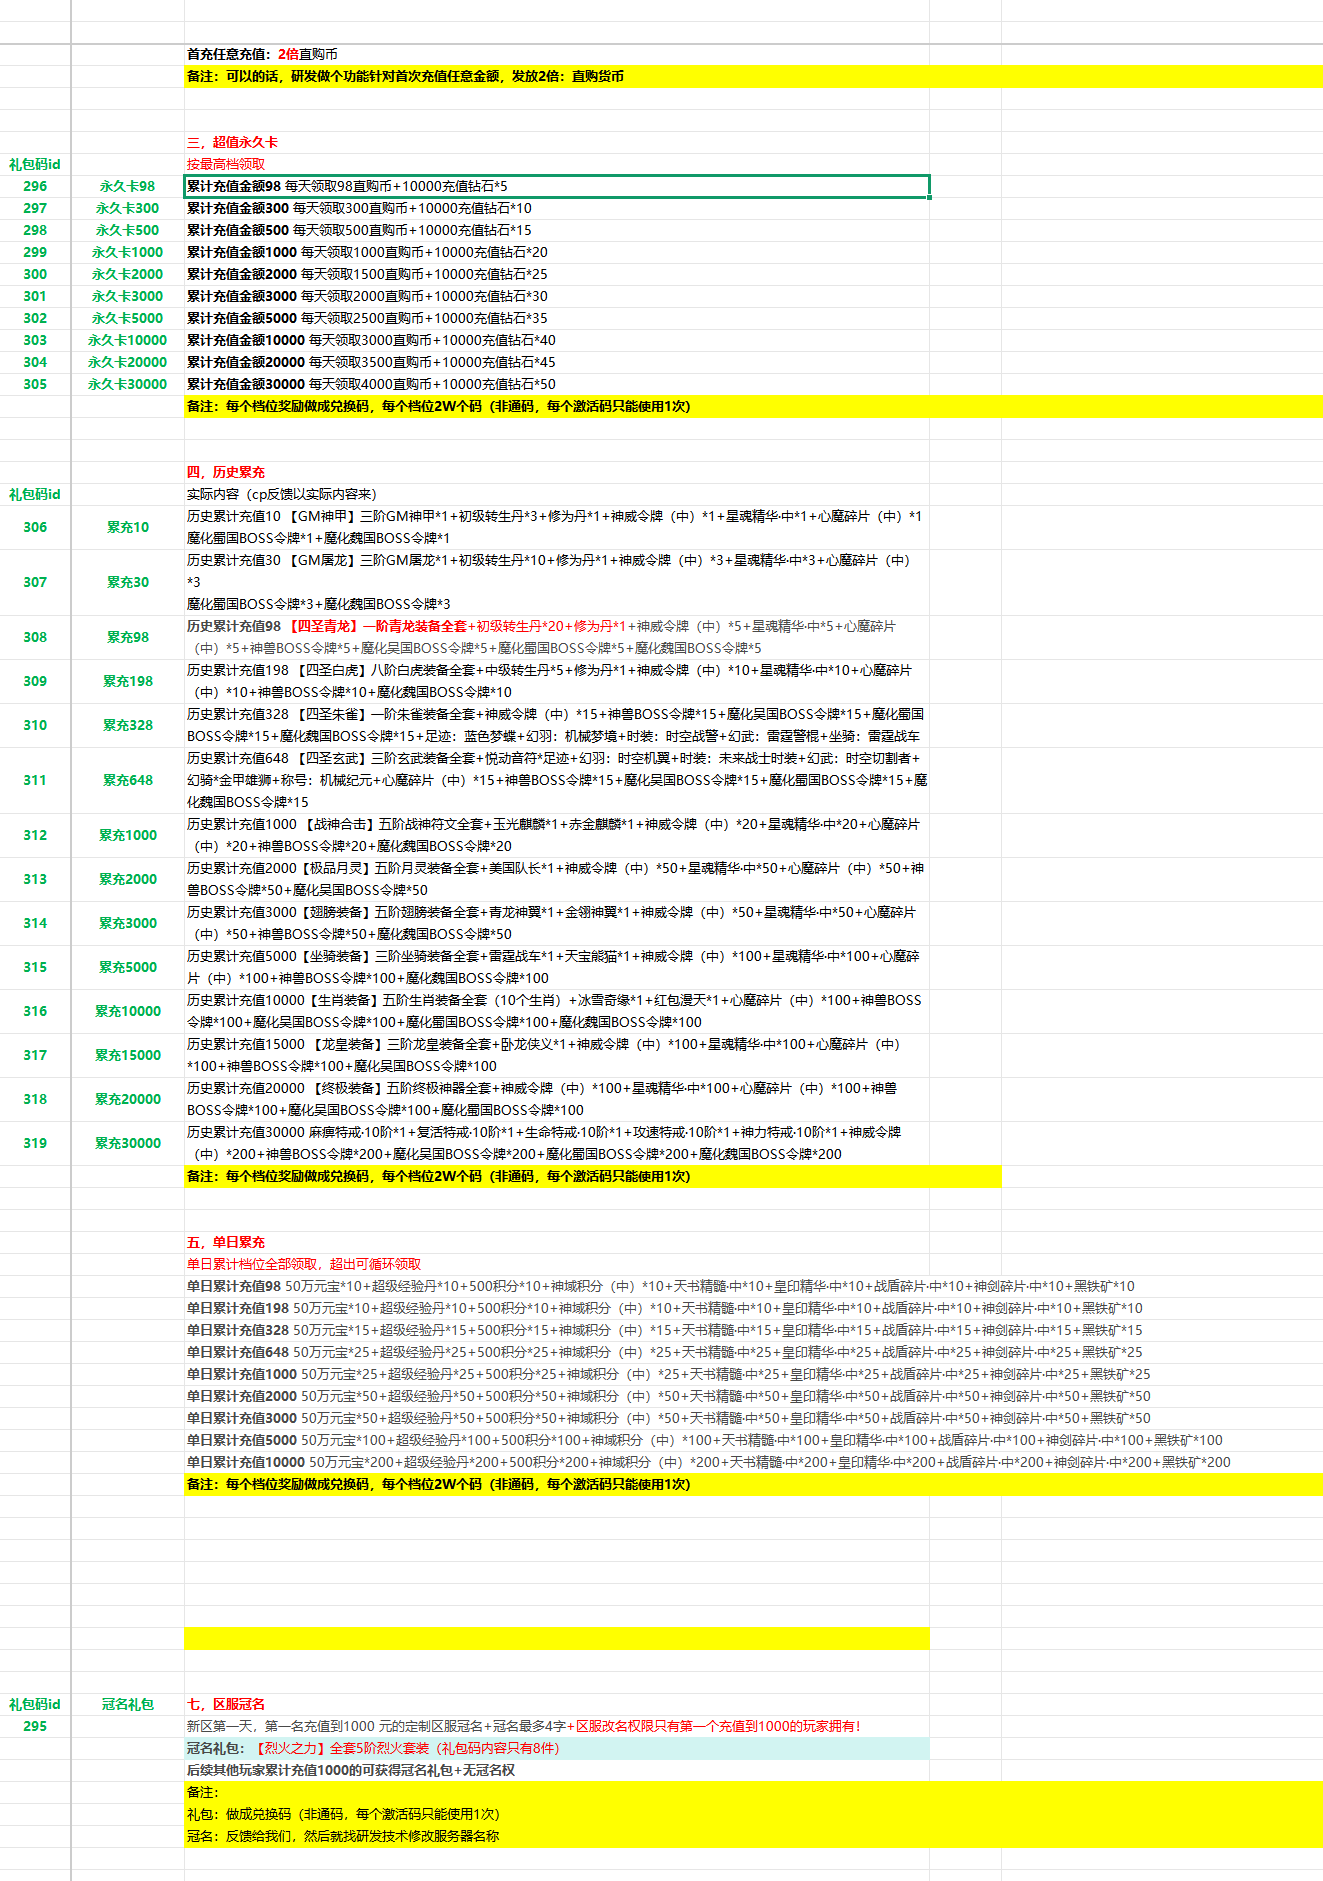
Task: Click the "累充10000" cell
Action: tap(127, 1011)
